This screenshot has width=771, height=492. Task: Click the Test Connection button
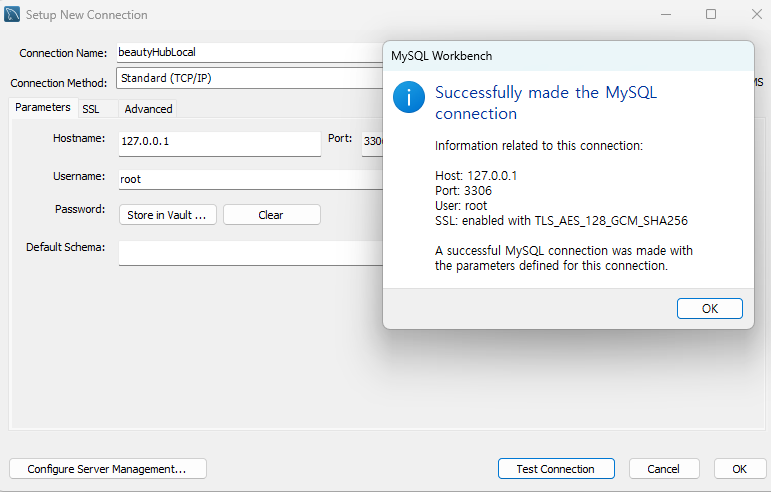coord(556,469)
